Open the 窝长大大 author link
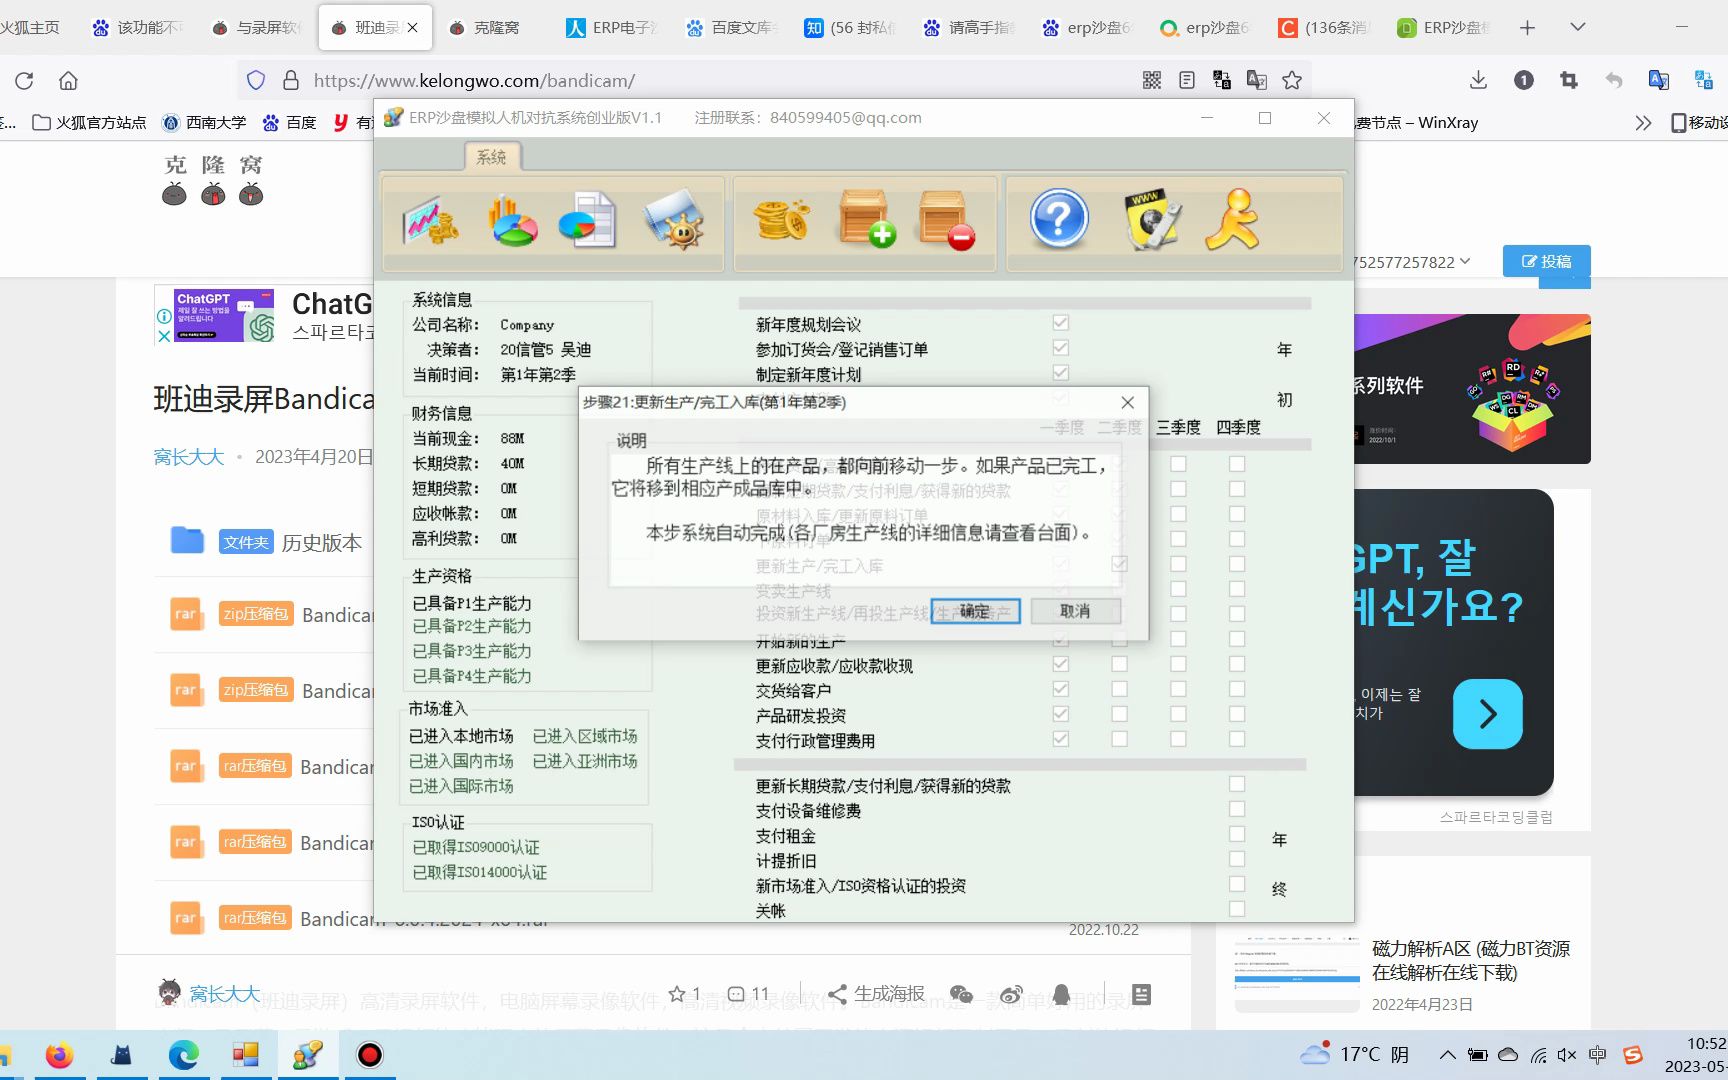1728x1080 pixels. pos(189,457)
